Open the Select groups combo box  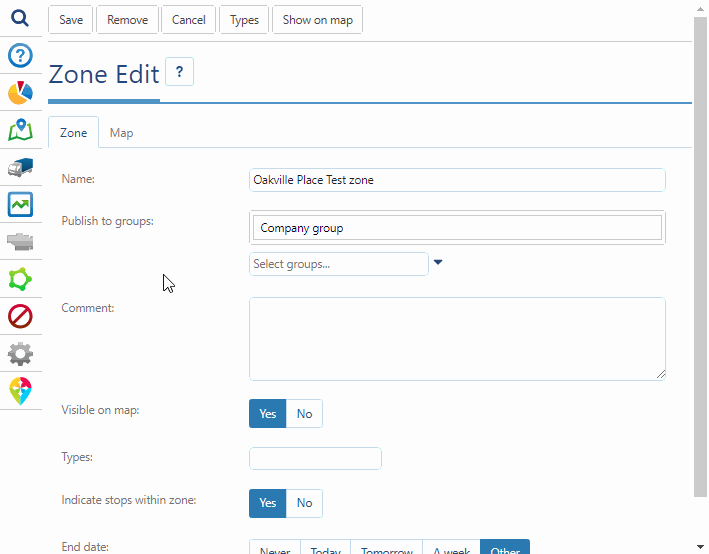click(x=338, y=264)
